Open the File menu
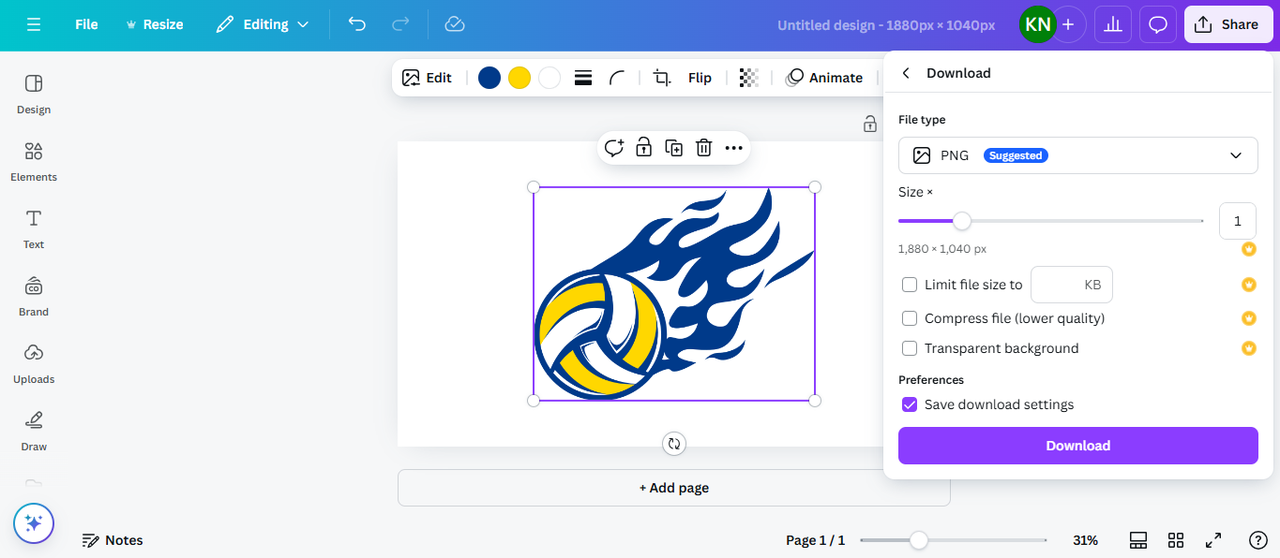Viewport: 1280px width, 558px height. tap(86, 24)
